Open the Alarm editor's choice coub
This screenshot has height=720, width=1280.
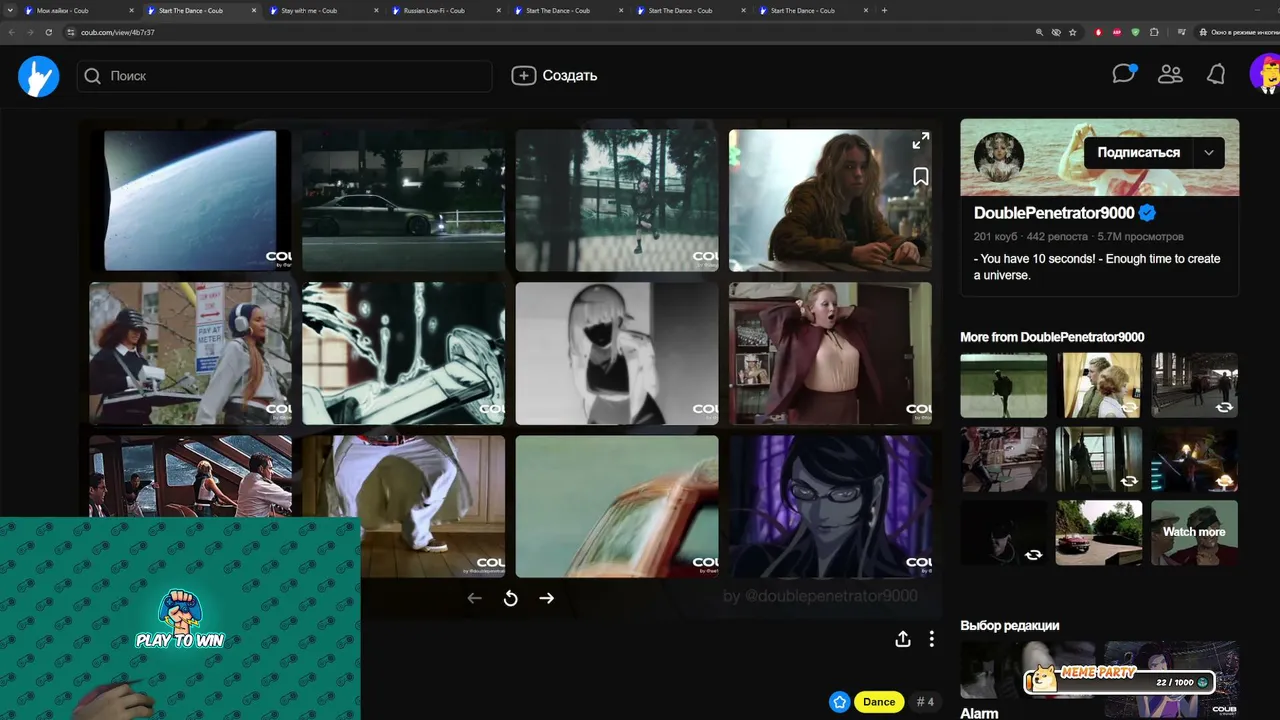point(979,713)
